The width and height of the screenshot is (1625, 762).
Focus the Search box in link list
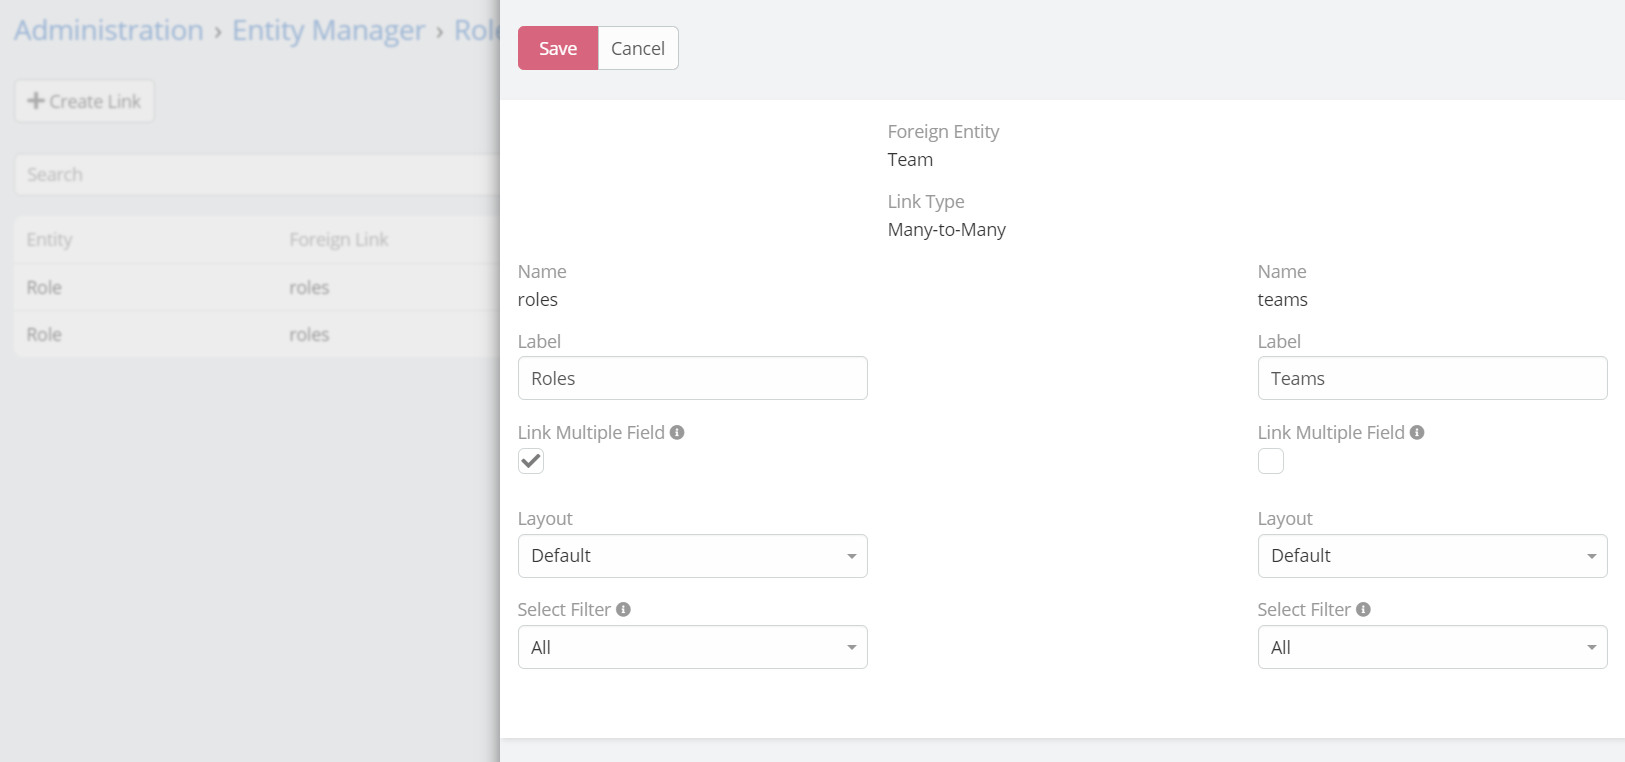(255, 175)
